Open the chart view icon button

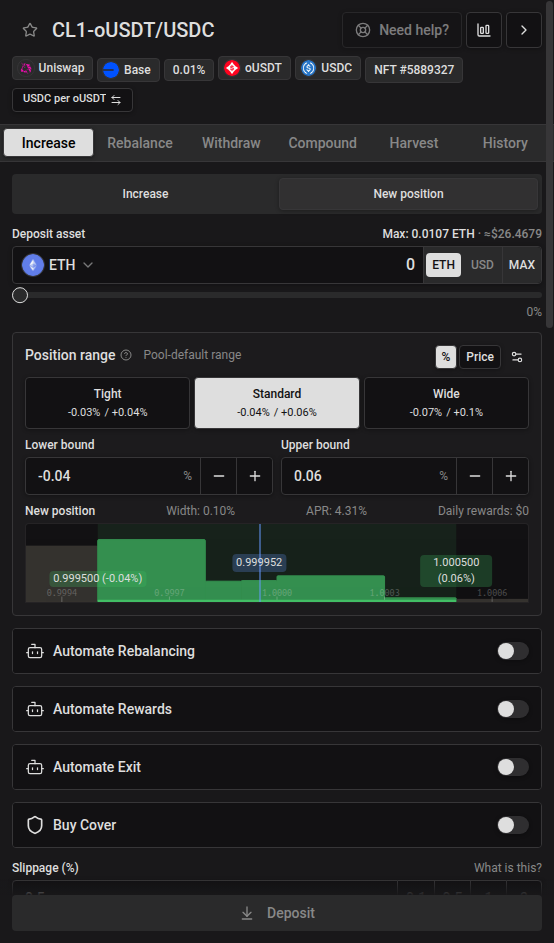[484, 30]
